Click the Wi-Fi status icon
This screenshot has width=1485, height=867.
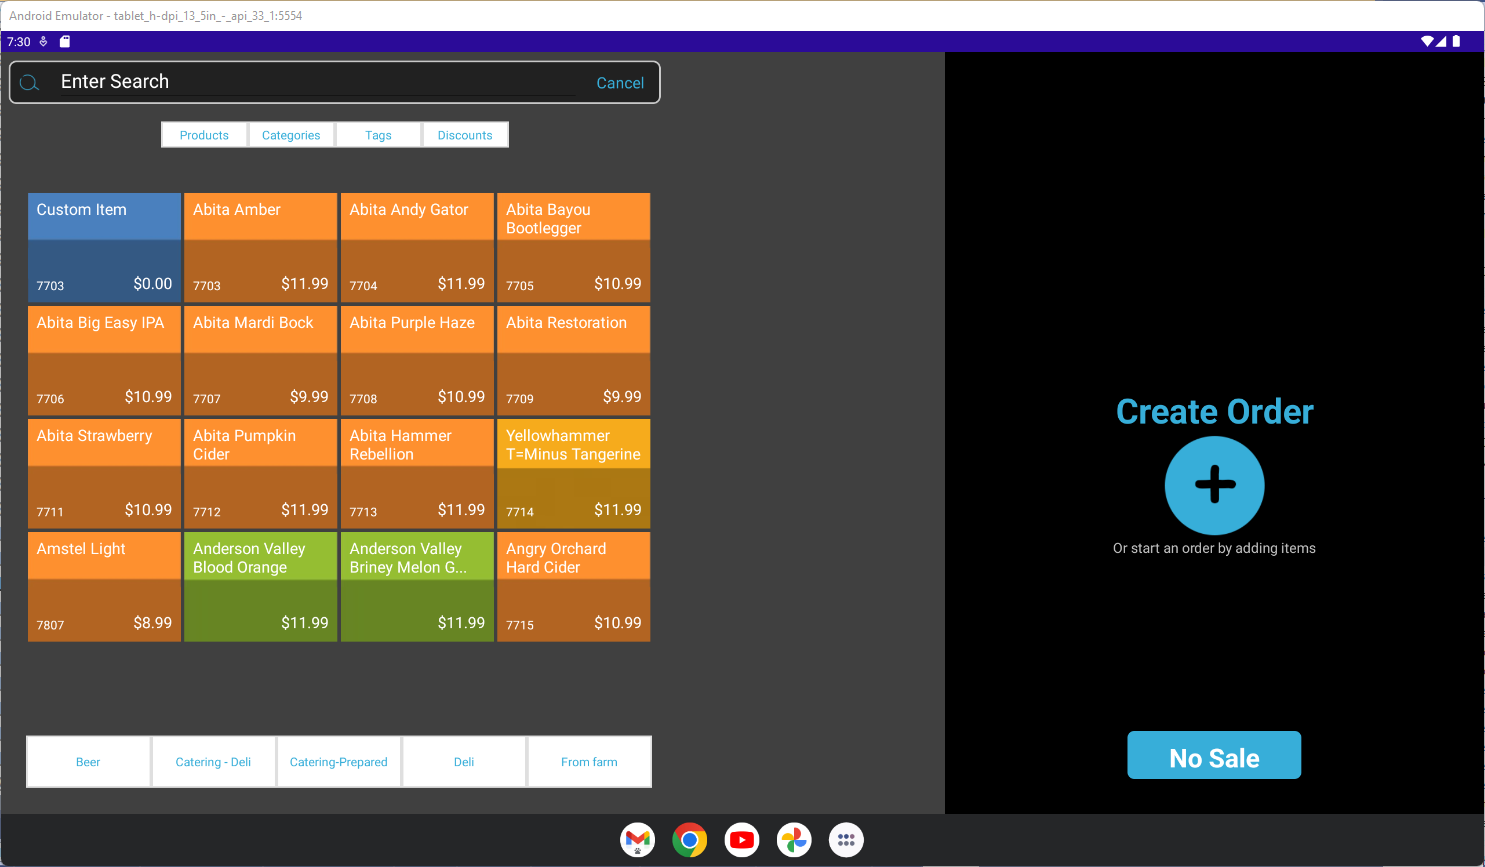(x=1427, y=42)
